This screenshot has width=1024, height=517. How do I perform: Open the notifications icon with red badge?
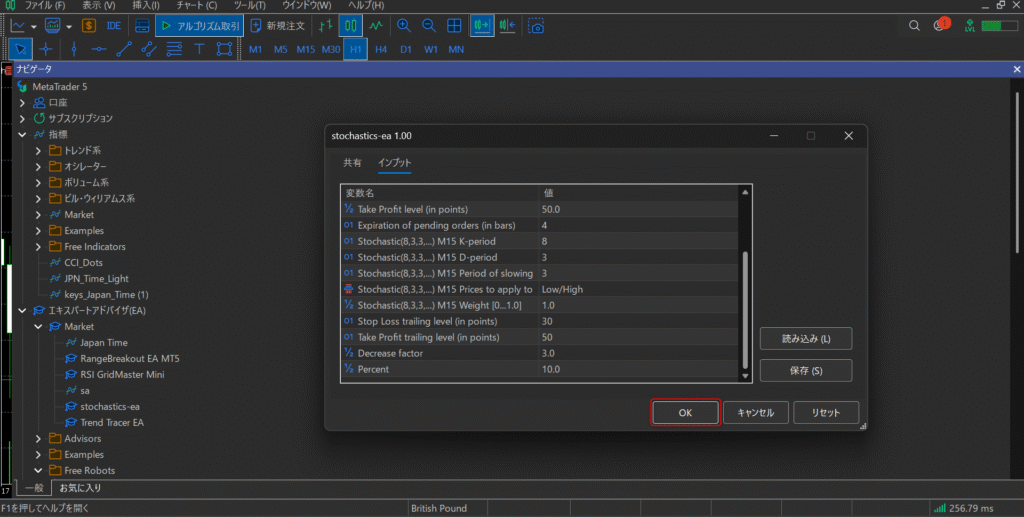(x=940, y=25)
